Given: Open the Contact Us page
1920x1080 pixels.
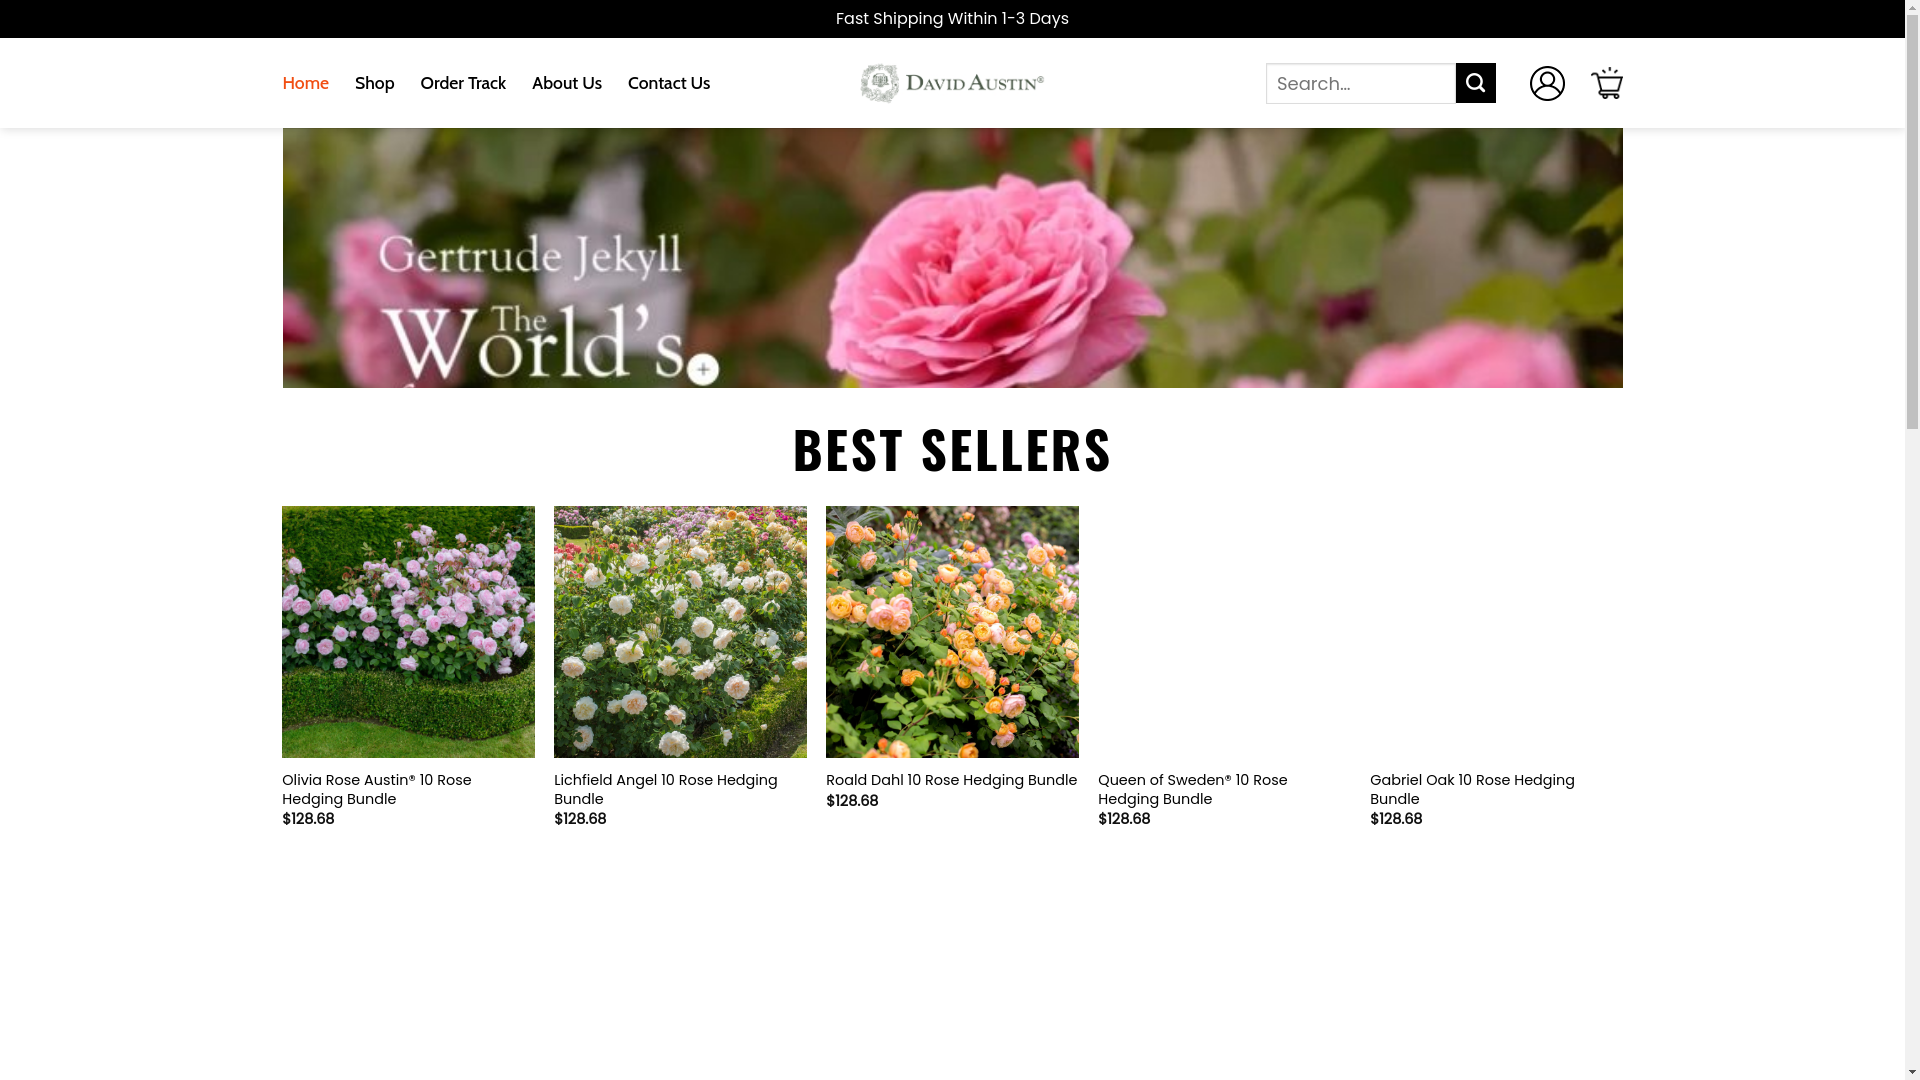Looking at the screenshot, I should pos(669,83).
